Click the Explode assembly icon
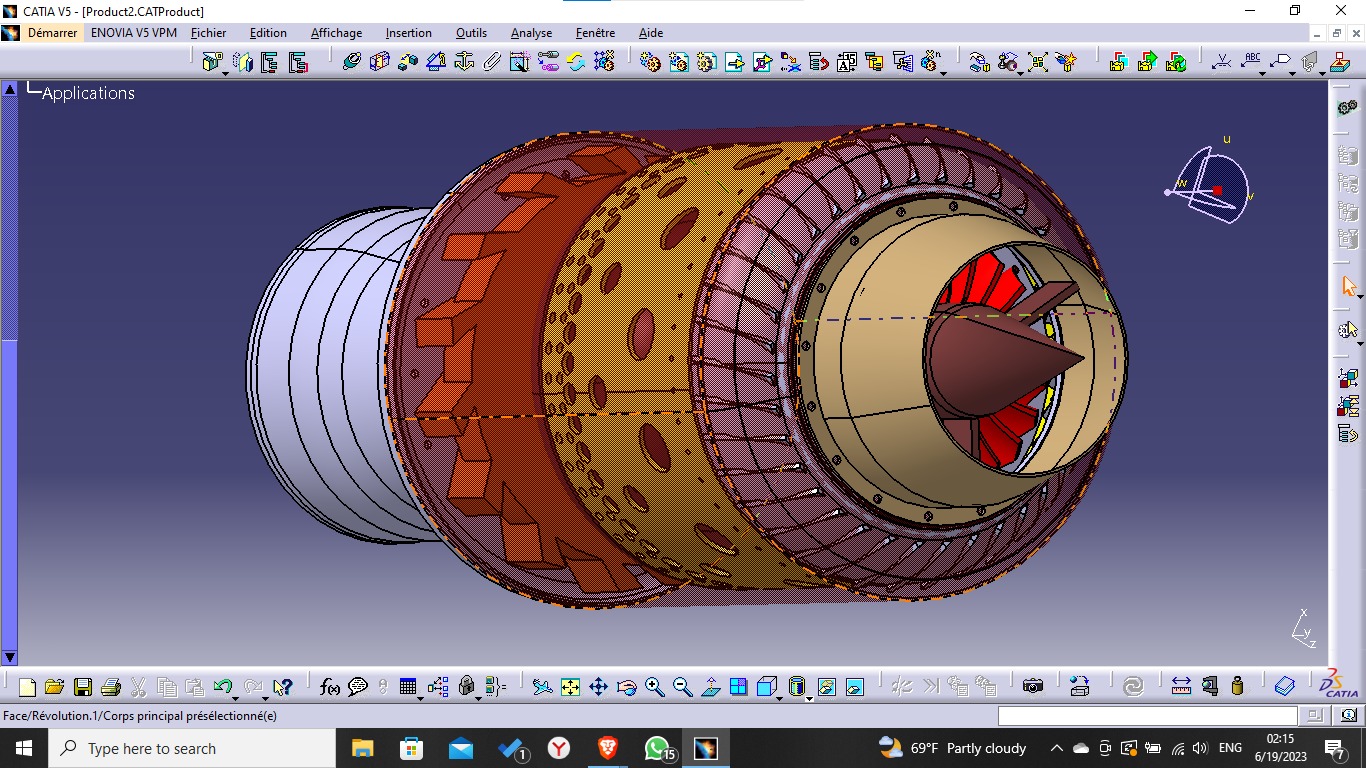Viewport: 1366px width, 768px height. coord(1038,62)
